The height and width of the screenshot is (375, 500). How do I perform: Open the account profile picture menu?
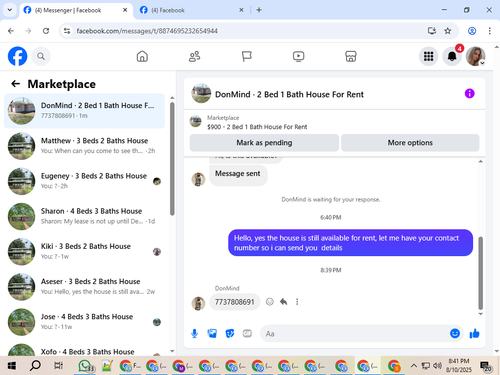click(x=475, y=56)
